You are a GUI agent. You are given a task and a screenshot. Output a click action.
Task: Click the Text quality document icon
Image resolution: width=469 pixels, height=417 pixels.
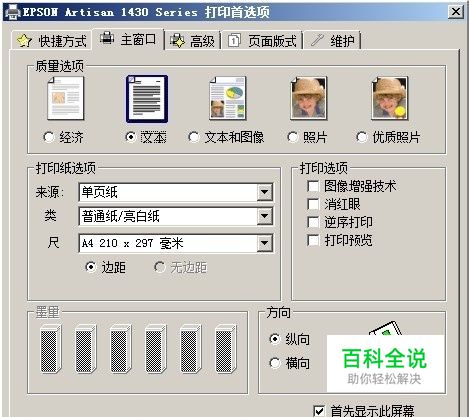point(147,99)
